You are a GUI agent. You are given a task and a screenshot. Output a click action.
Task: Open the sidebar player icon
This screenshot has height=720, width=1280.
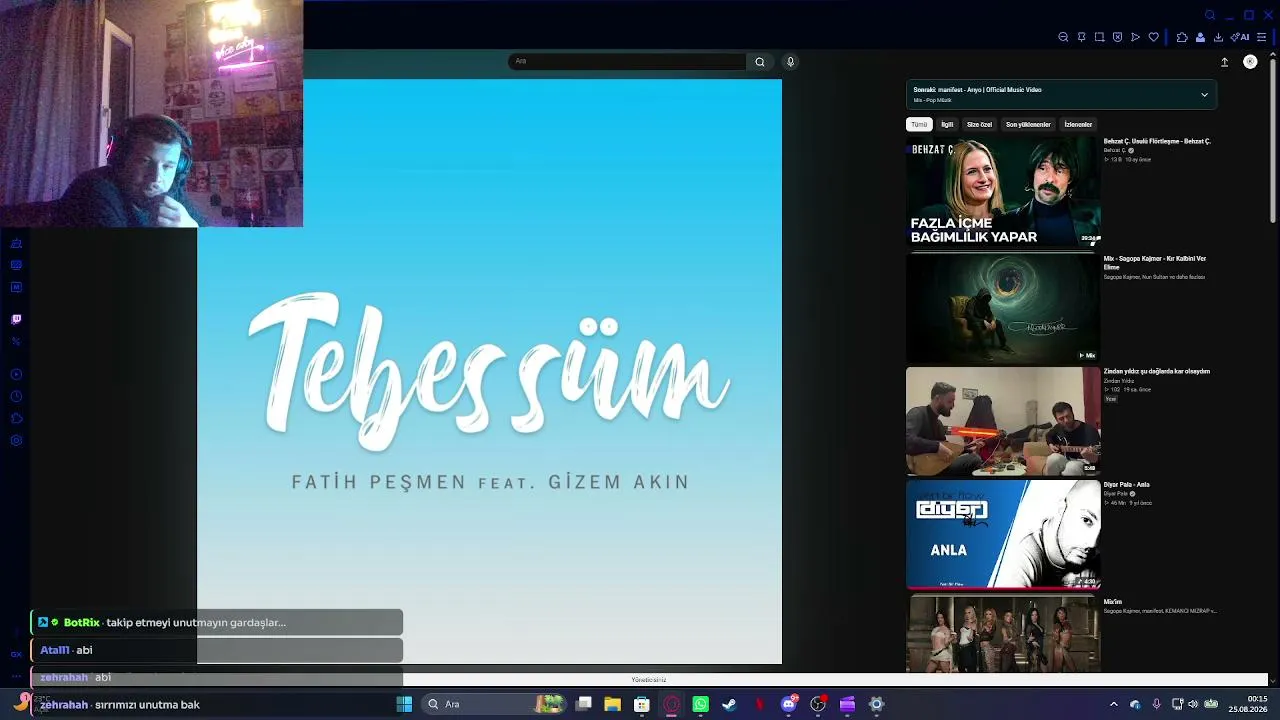[x=16, y=375]
